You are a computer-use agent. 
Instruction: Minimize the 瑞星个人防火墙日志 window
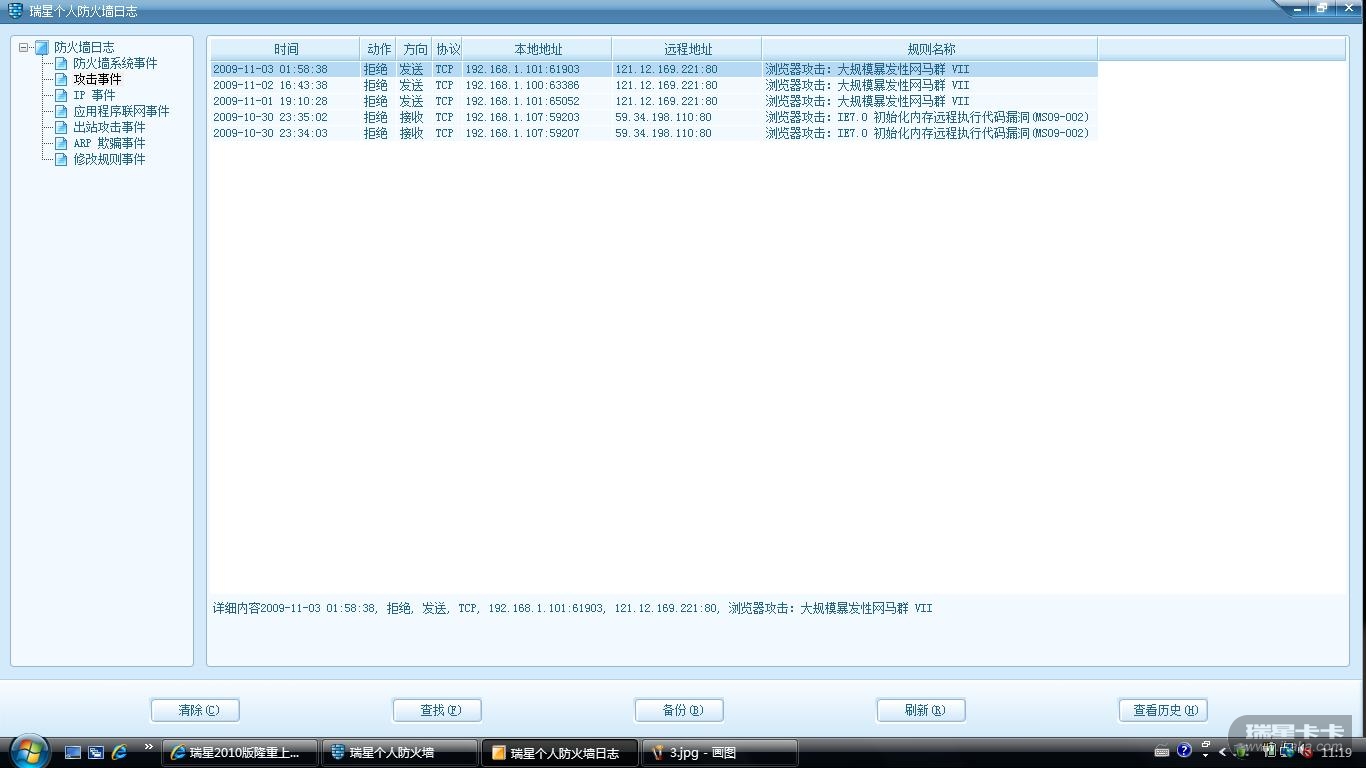pos(1298,9)
